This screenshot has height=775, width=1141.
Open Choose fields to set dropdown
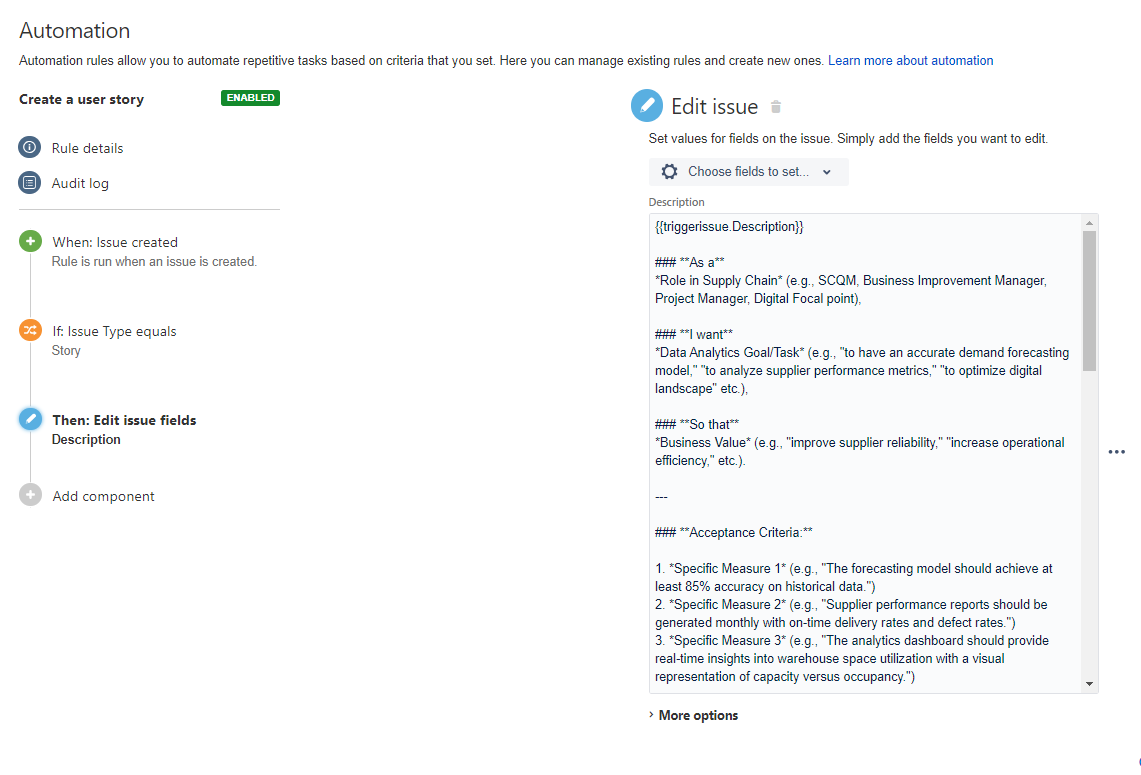pyautogui.click(x=748, y=172)
